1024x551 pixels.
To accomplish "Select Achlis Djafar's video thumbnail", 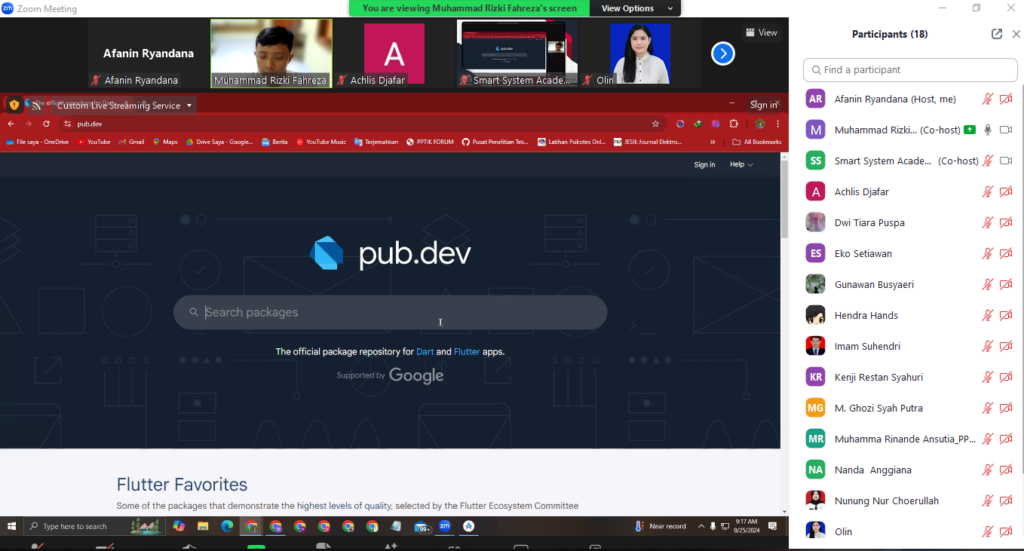I will coord(394,53).
